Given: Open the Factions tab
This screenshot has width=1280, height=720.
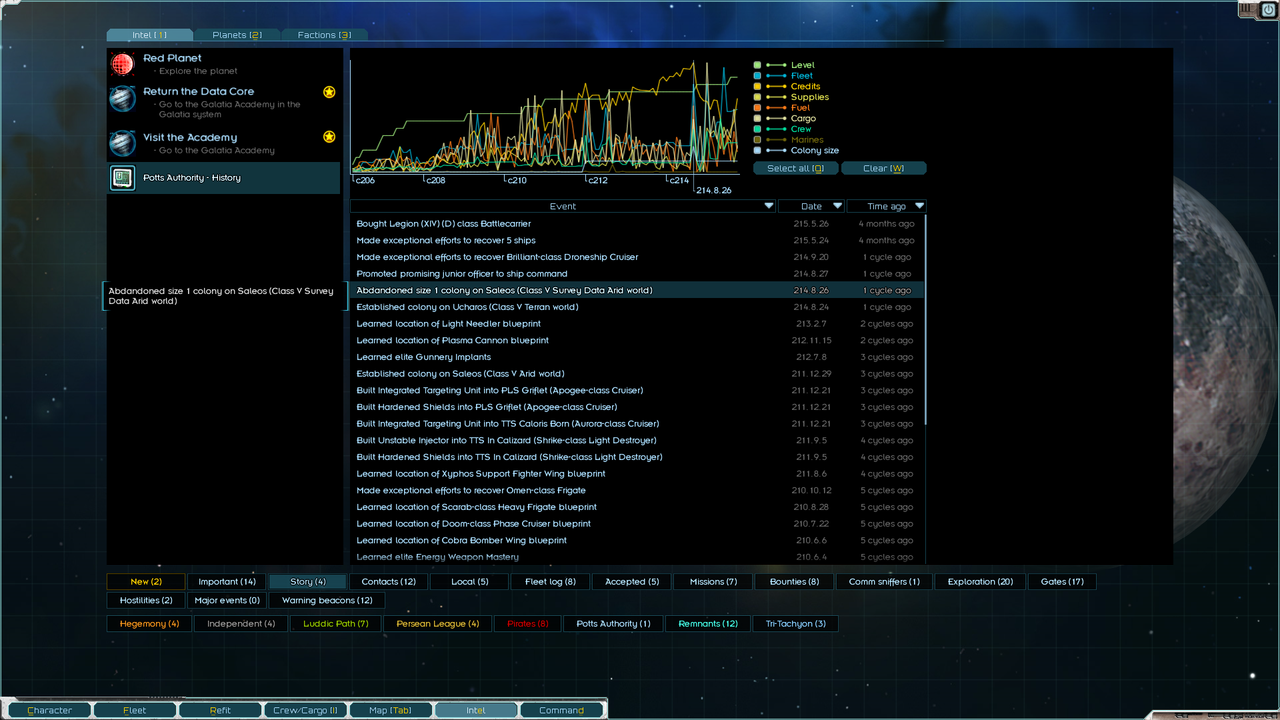Looking at the screenshot, I should coord(323,33).
